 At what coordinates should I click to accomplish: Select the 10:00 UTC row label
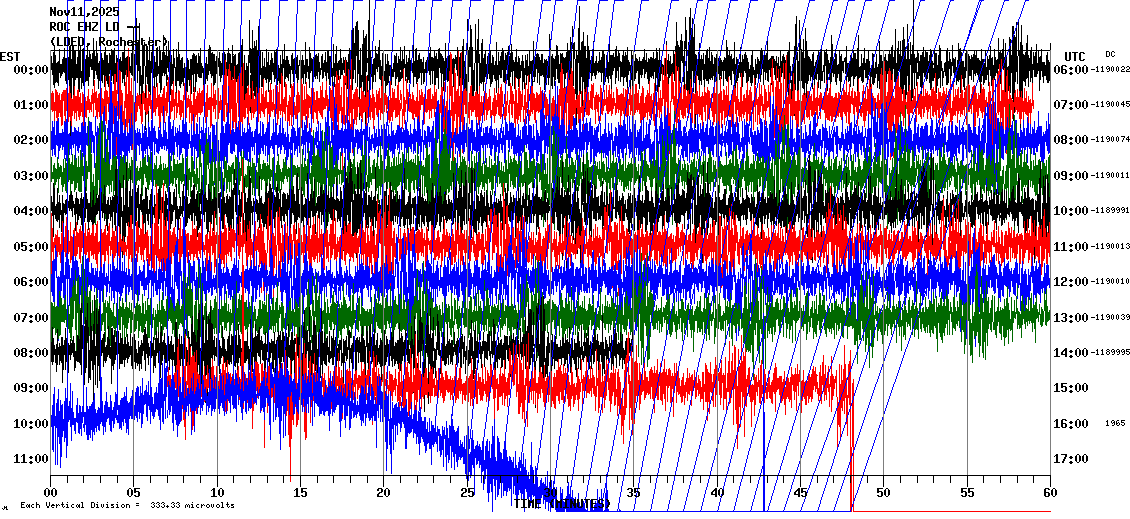coord(1071,211)
